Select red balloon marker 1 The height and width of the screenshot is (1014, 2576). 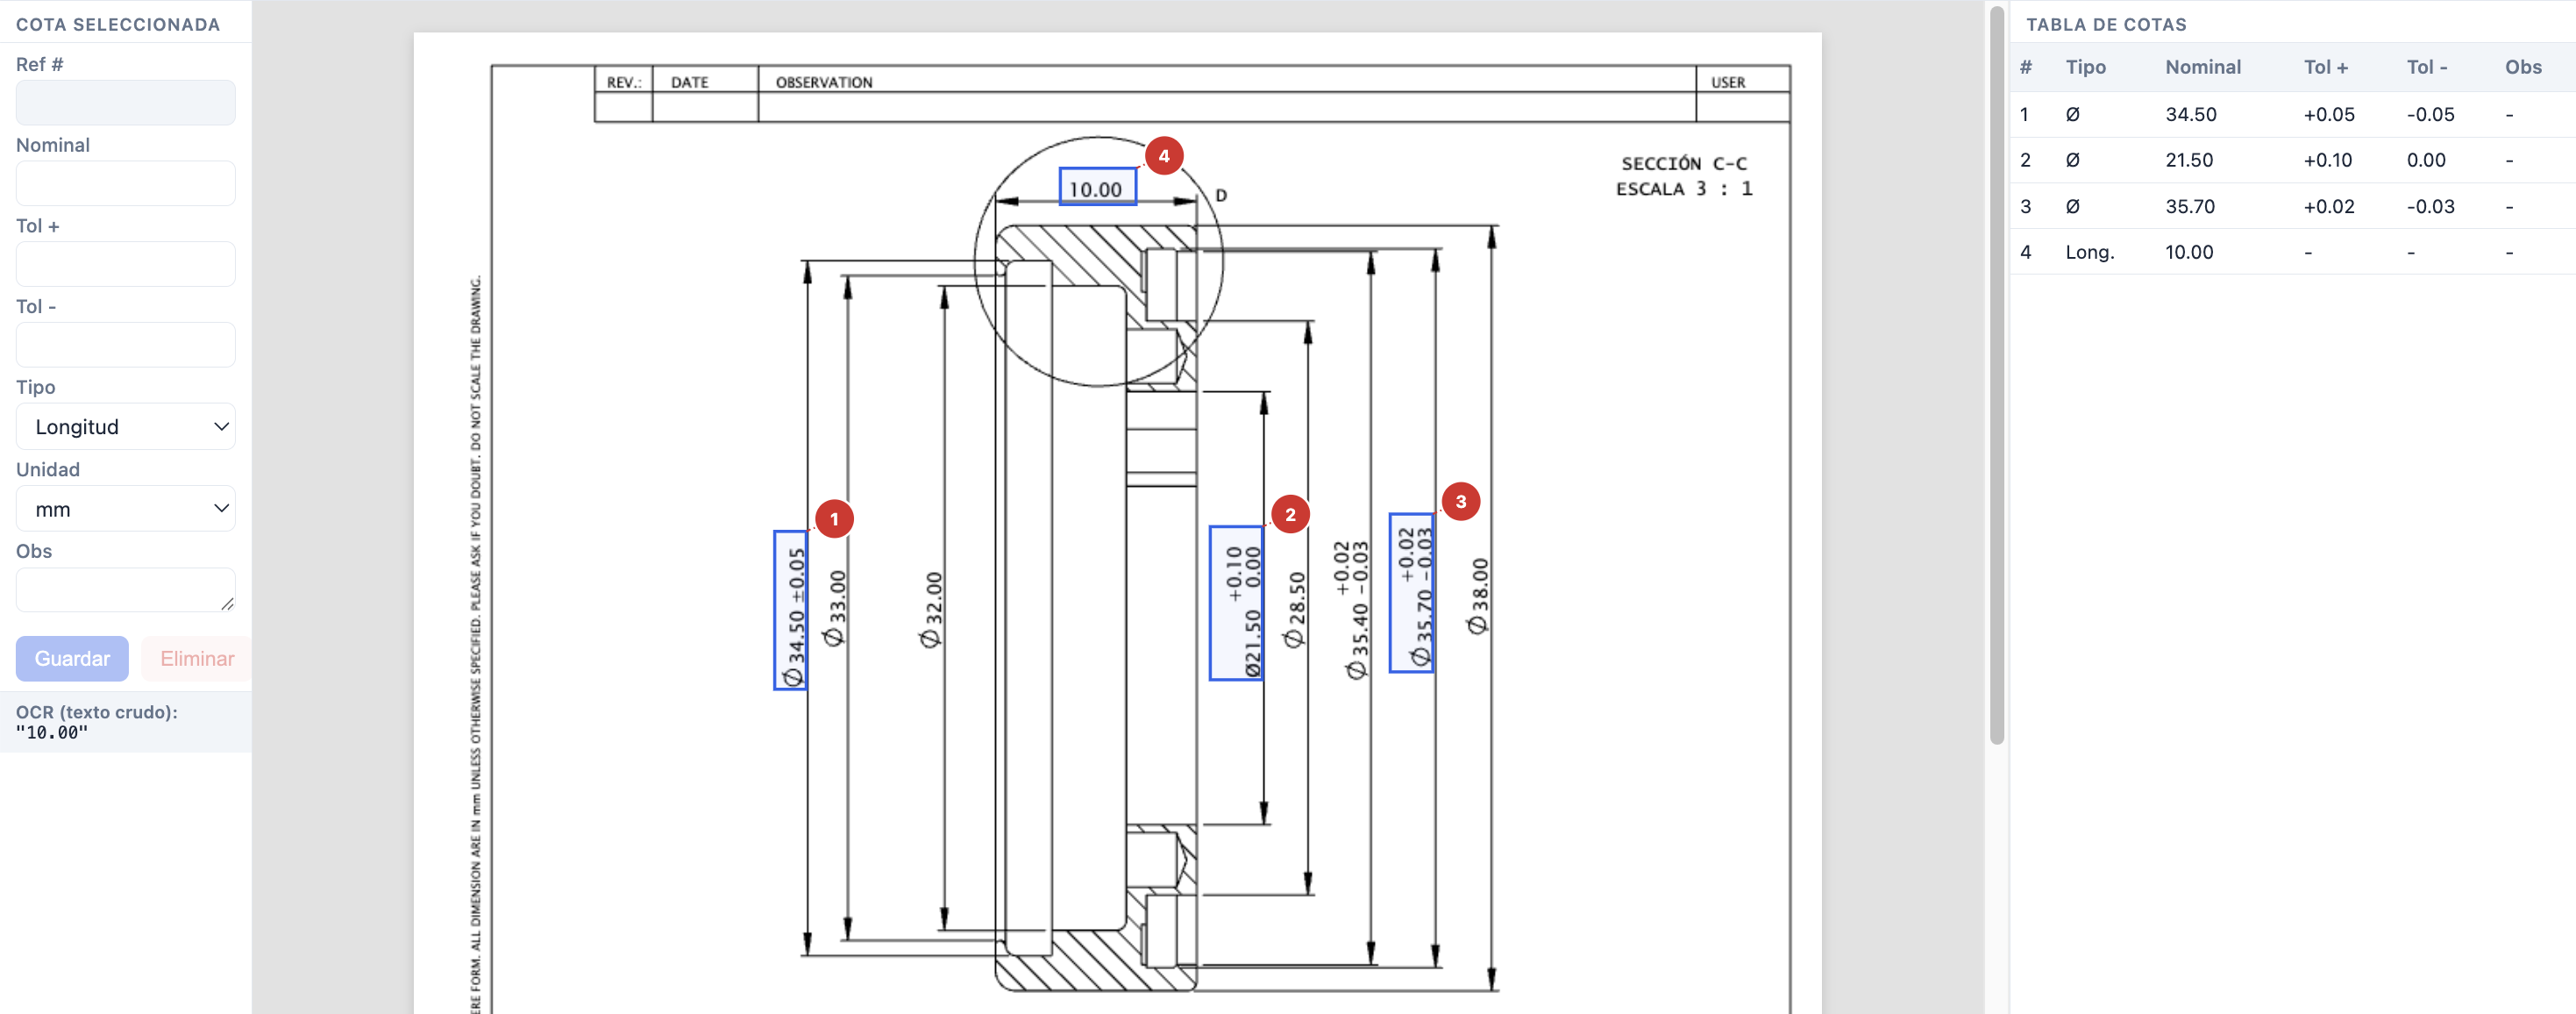[x=834, y=519]
